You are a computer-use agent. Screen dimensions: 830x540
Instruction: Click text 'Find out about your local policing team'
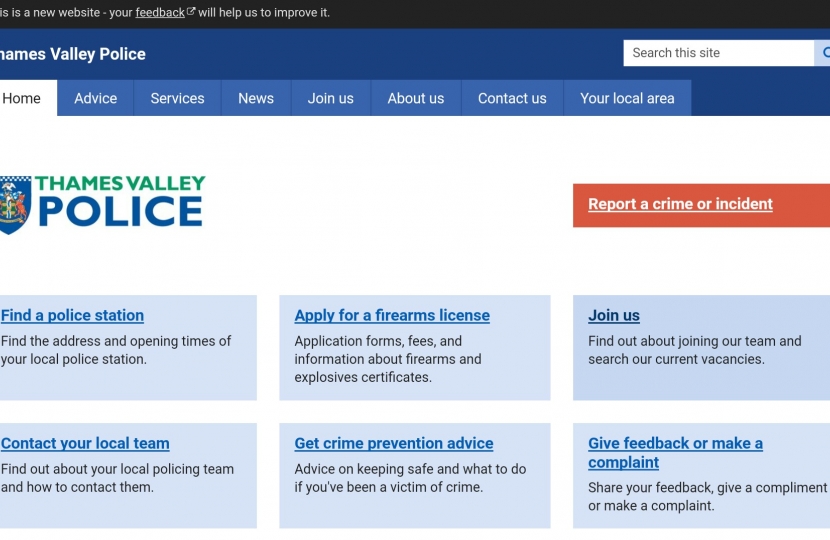[117, 469]
